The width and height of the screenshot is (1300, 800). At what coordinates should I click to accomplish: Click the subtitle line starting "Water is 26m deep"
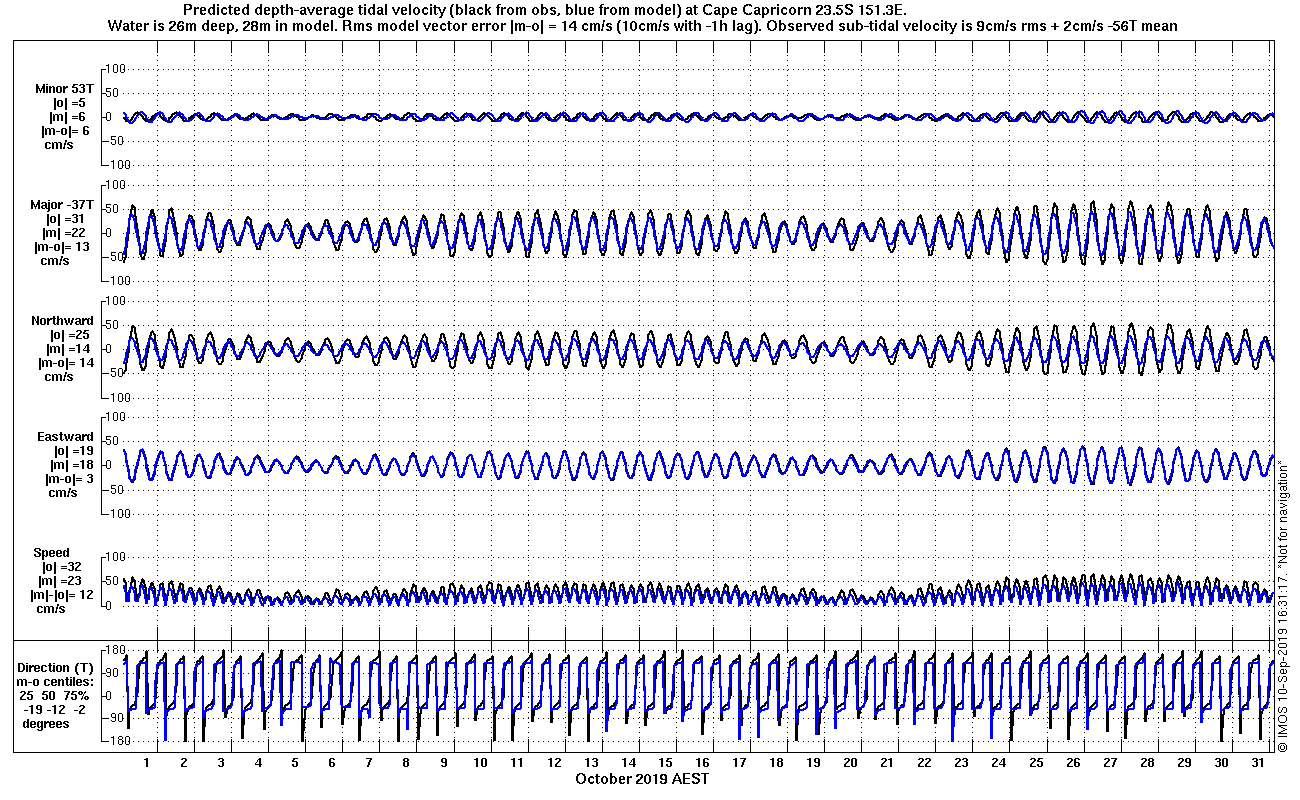641,25
